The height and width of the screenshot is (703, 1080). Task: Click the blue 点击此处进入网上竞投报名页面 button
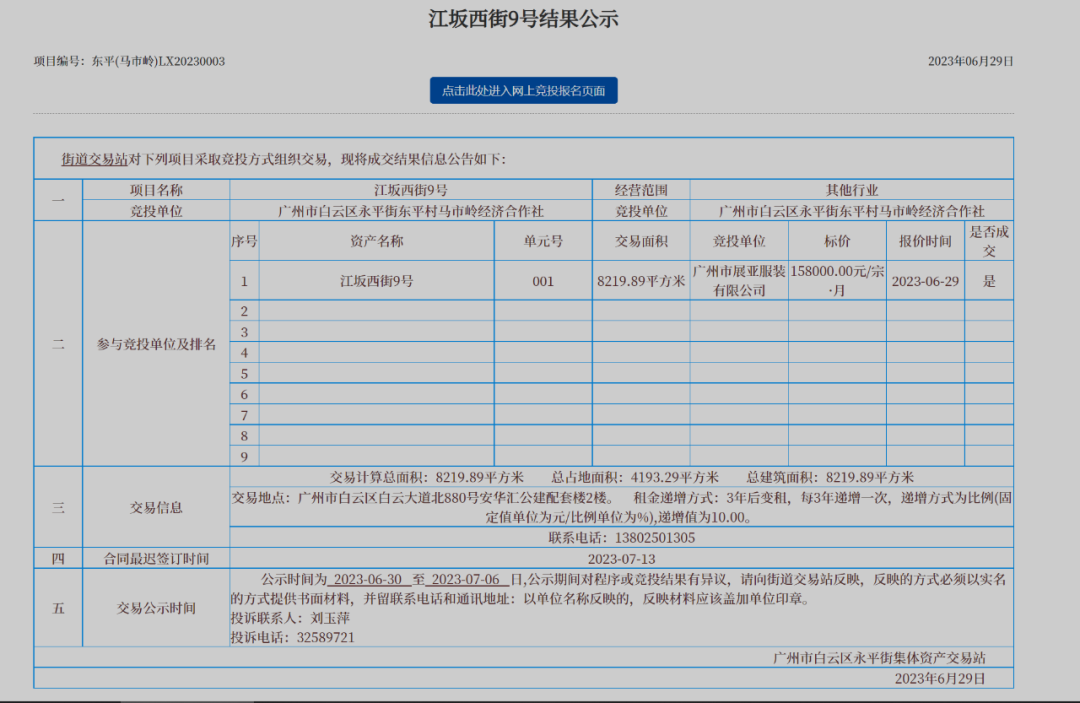click(523, 90)
